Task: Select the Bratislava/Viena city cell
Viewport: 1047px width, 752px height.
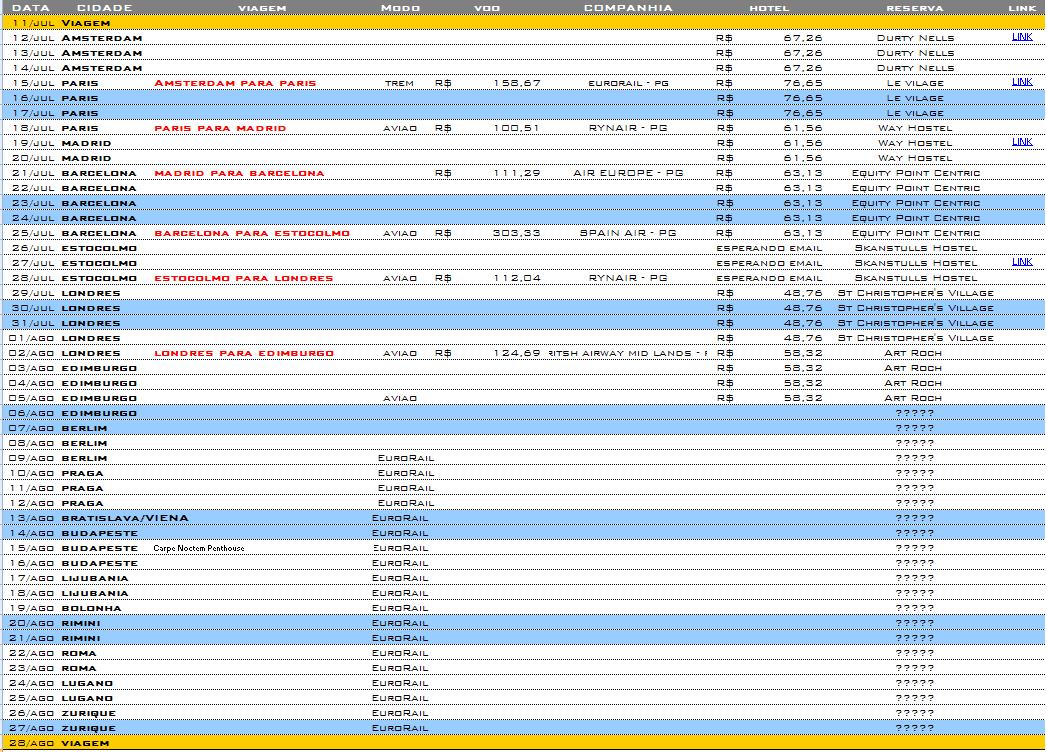Action: point(124,518)
